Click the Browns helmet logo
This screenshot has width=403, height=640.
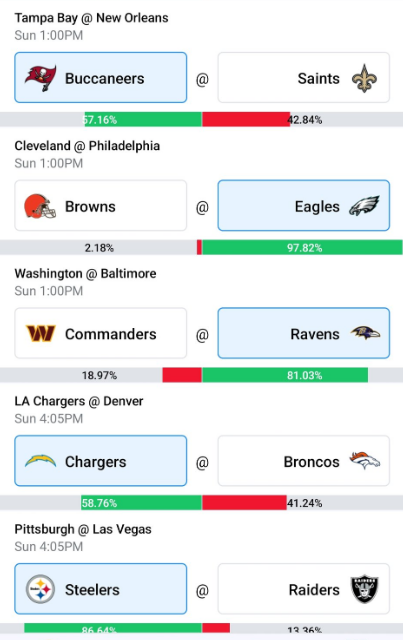click(x=40, y=206)
